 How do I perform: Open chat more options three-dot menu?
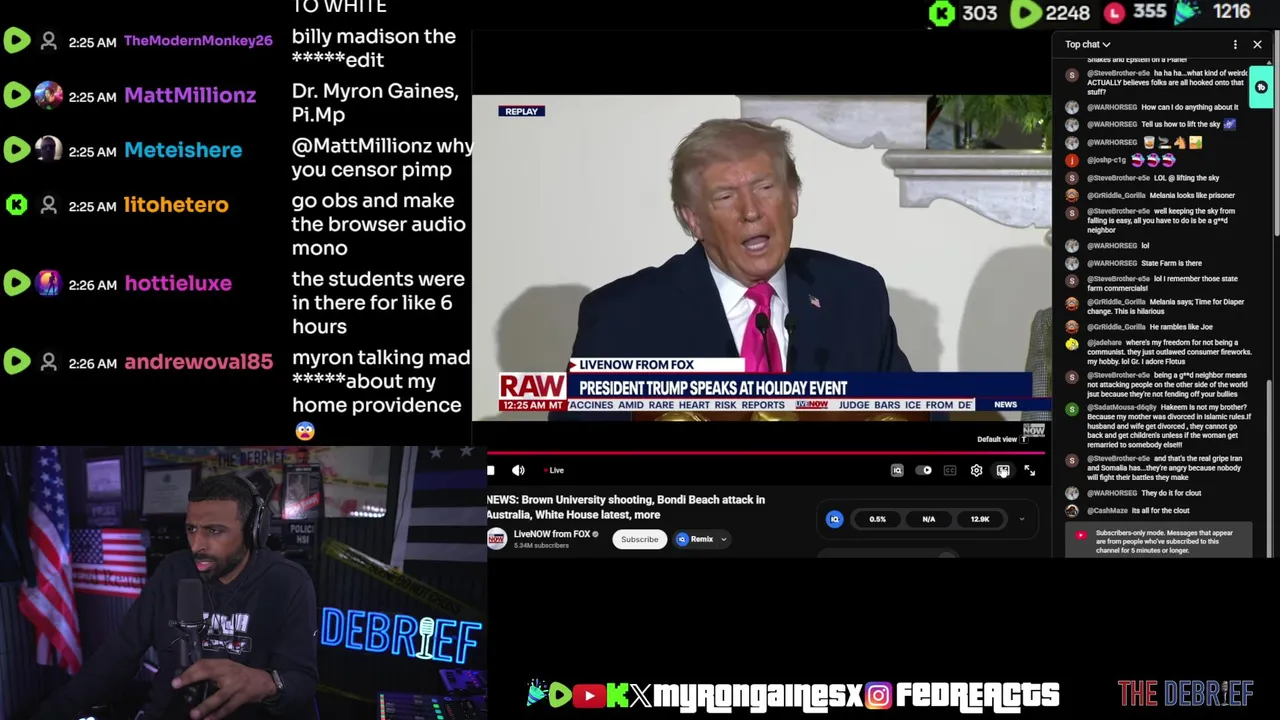[1235, 44]
